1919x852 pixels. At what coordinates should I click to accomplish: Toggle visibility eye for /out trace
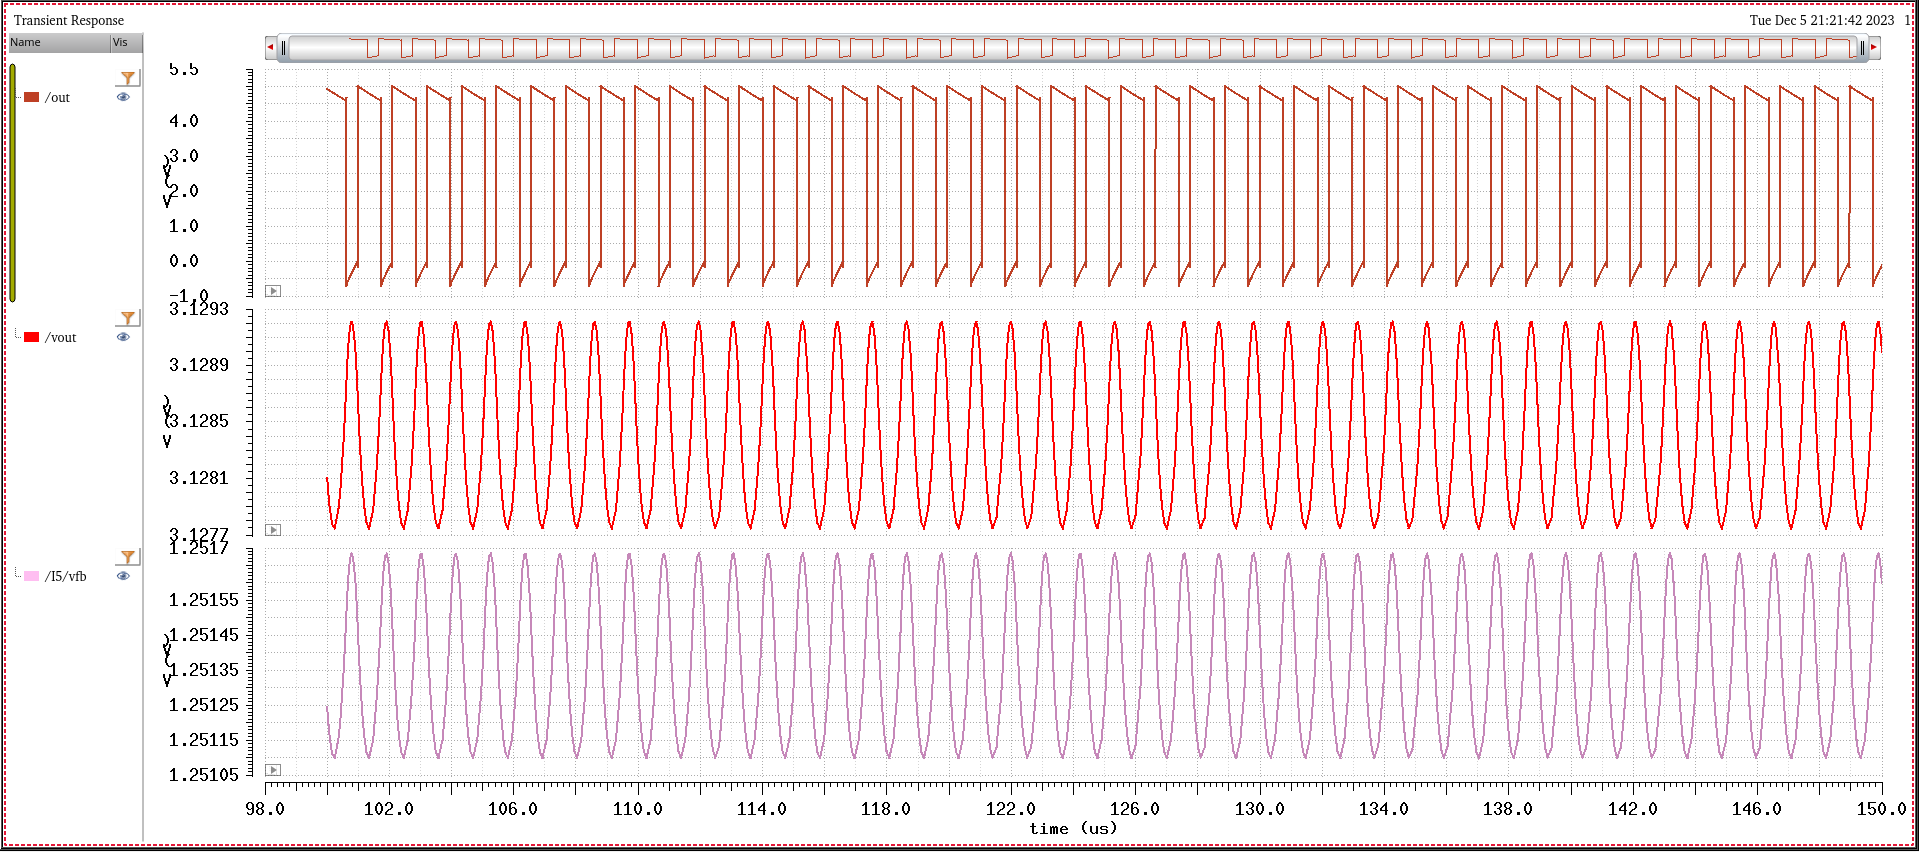pyautogui.click(x=123, y=97)
